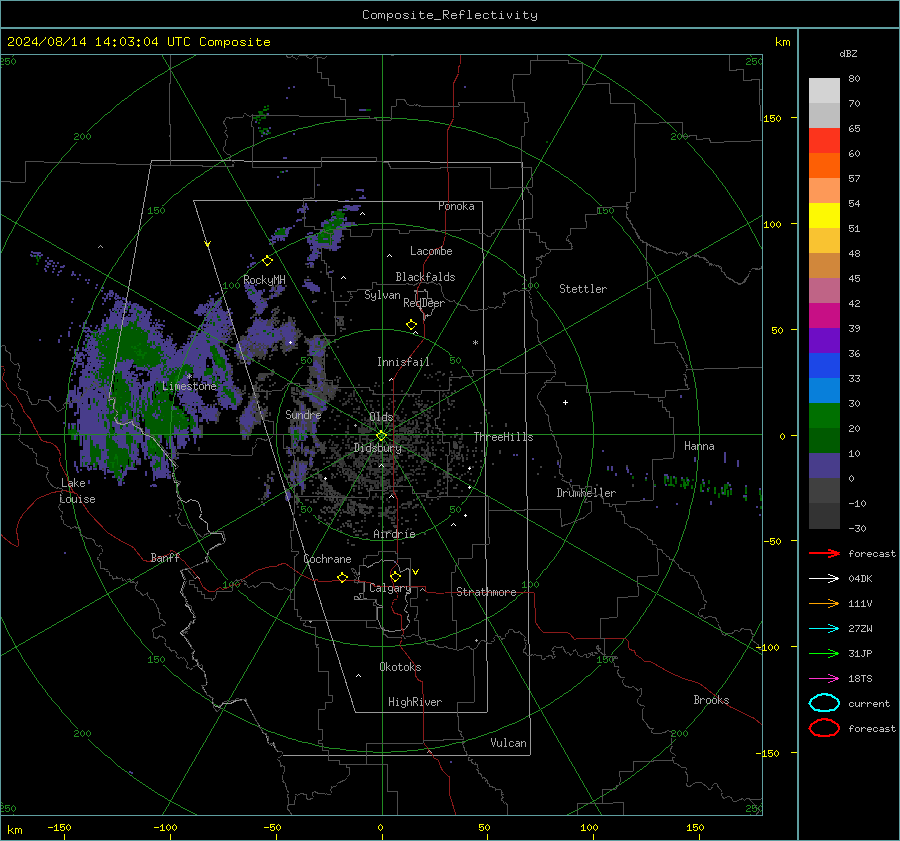Click the RedDeer city label
Image resolution: width=900 pixels, height=841 pixels.
click(424, 303)
